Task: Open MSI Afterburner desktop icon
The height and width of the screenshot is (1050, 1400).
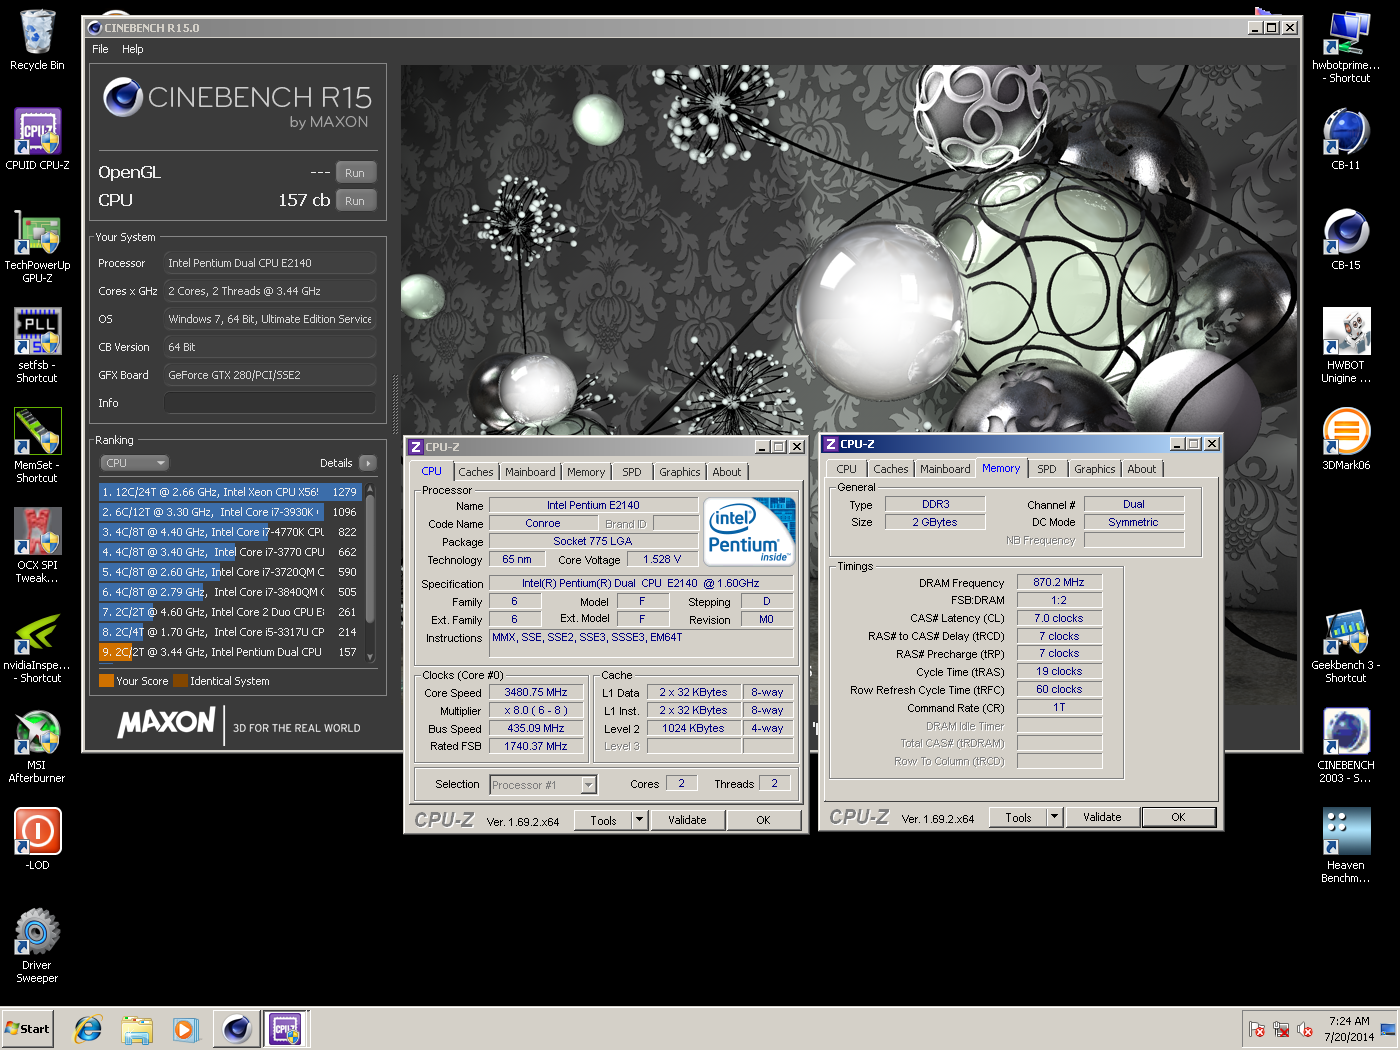Action: [x=37, y=746]
